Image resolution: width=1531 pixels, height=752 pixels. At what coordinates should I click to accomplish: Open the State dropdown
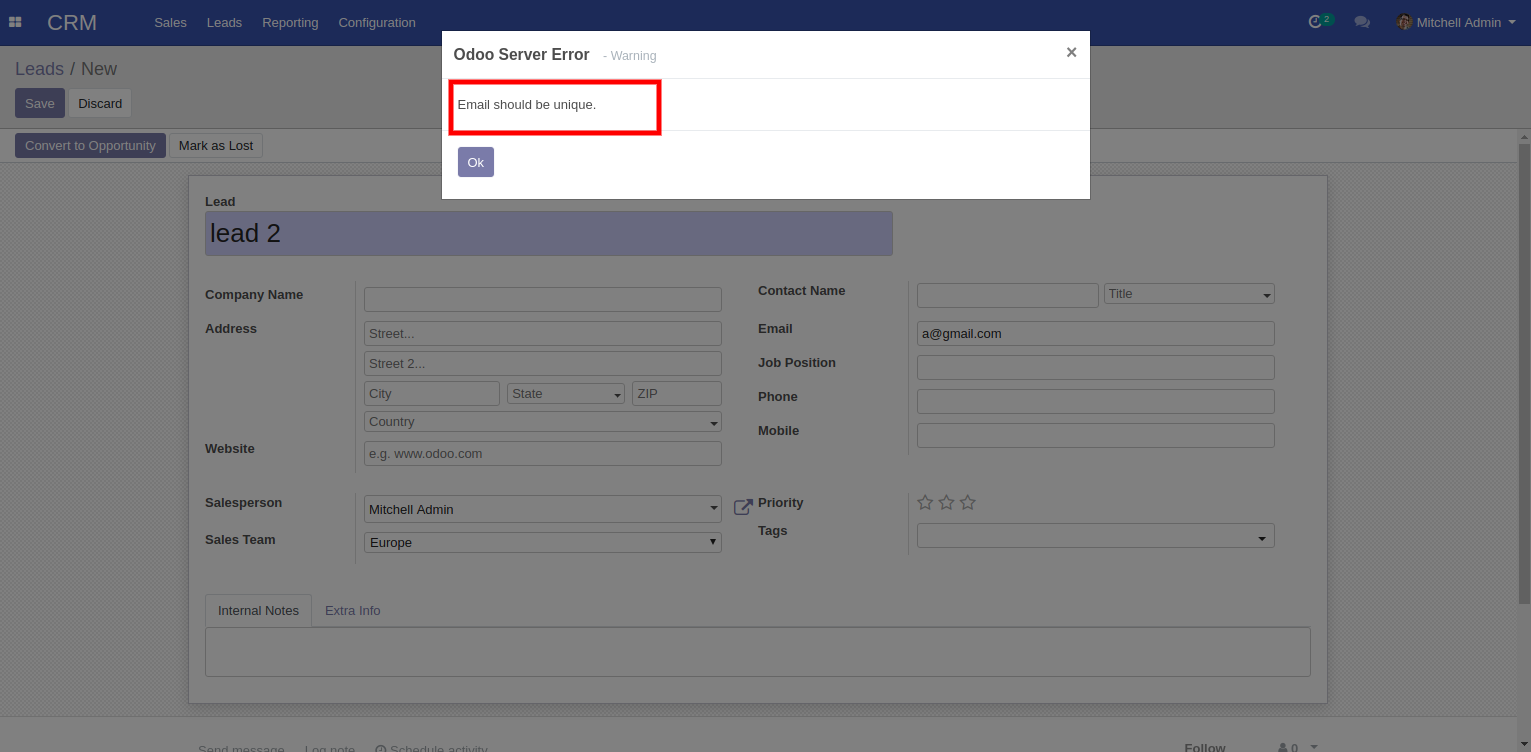(566, 393)
